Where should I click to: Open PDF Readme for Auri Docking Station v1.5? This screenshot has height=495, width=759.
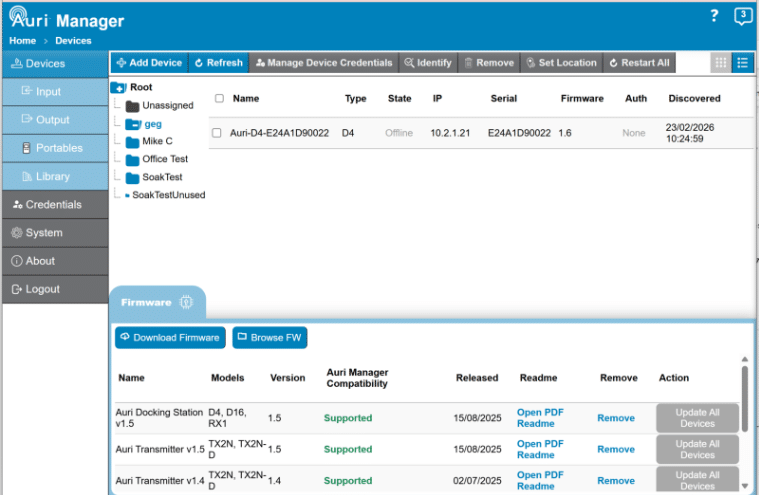coord(540,418)
